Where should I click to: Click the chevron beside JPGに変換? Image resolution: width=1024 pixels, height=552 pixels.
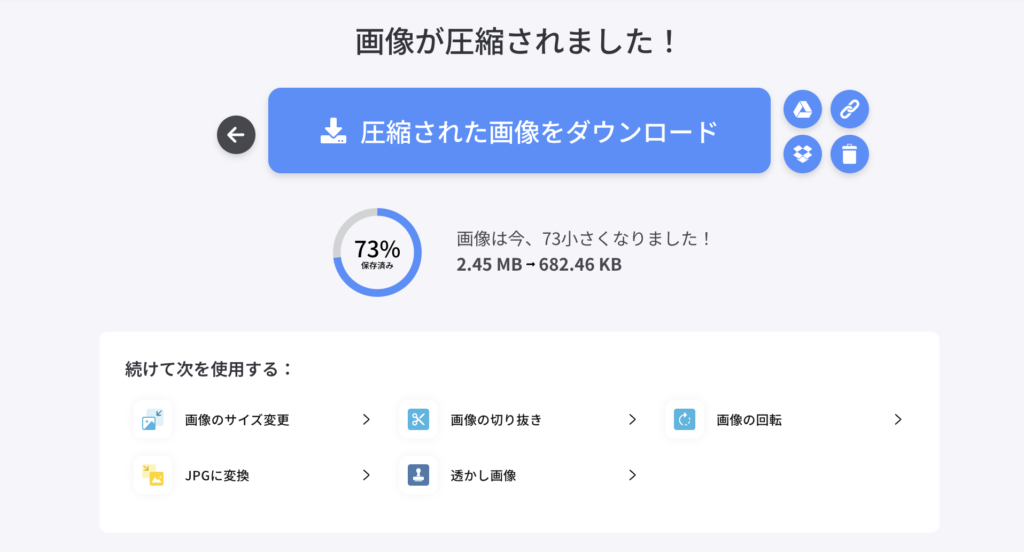[367, 475]
